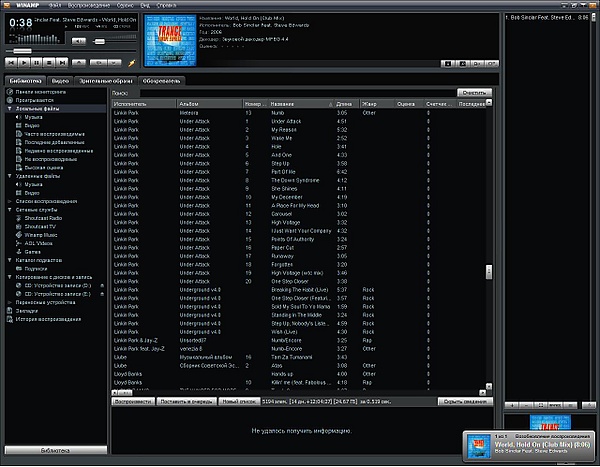
Task: Switch to the Видео tab
Action: [61, 79]
